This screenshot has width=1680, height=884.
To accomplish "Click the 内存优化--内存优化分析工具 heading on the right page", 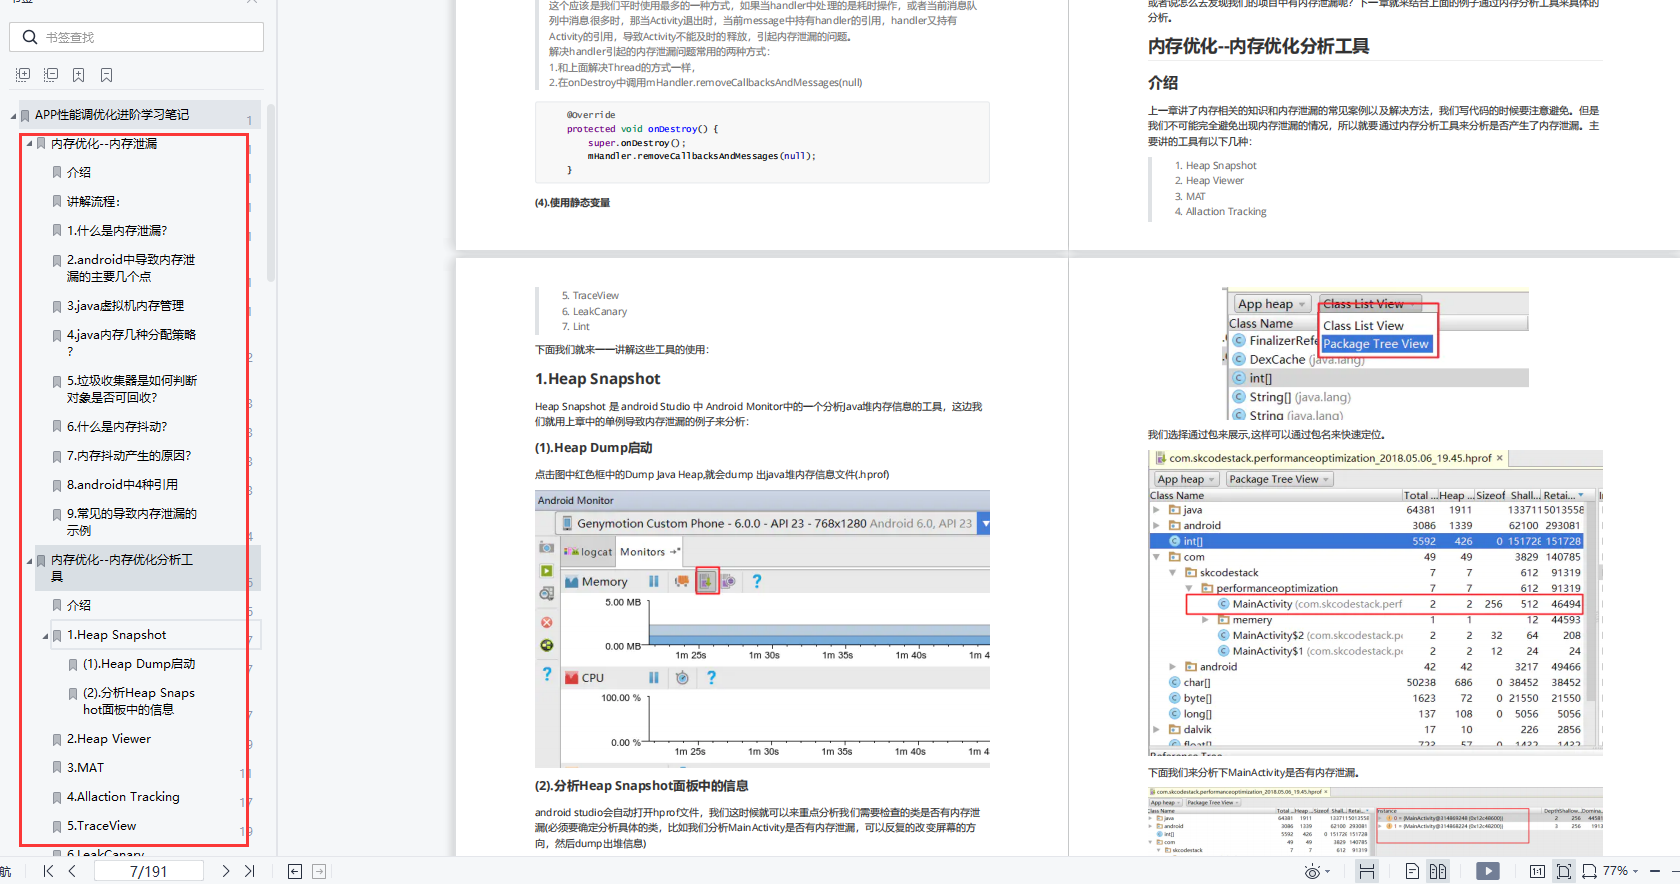I will click(1258, 46).
